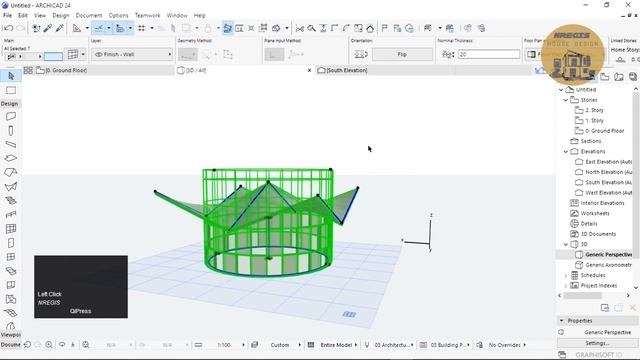This screenshot has height=360, width=640.
Task: Toggle layer visibility eye for Finish - Wall
Action: tap(98, 54)
